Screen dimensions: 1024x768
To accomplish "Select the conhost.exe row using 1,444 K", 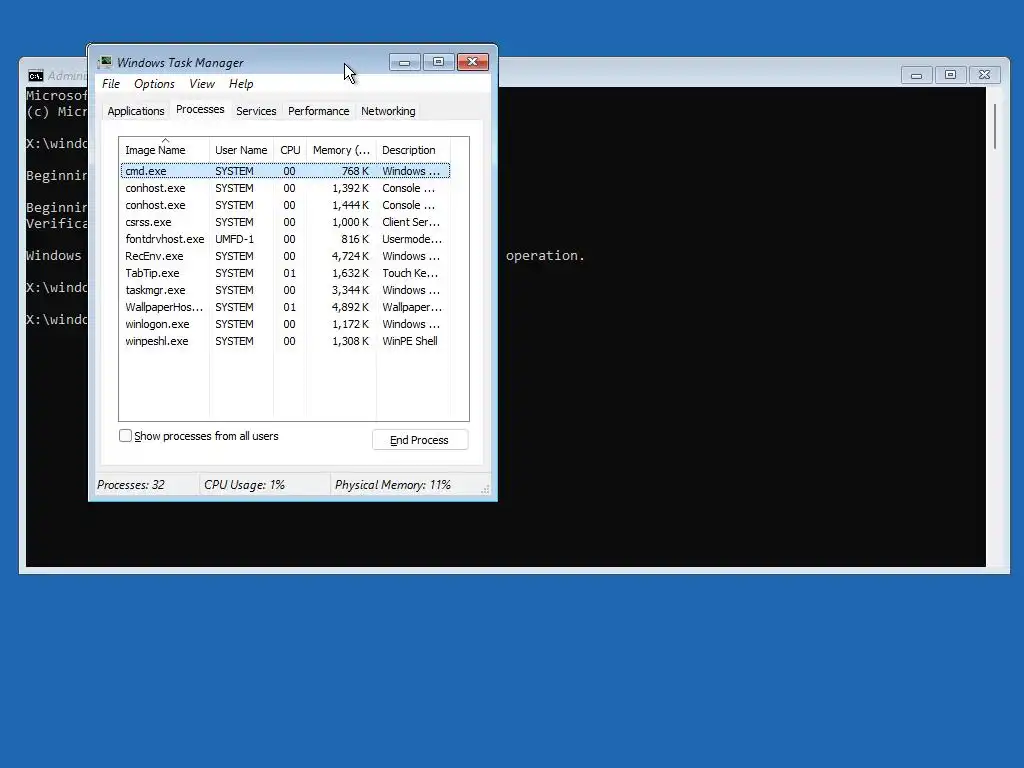I will point(285,205).
